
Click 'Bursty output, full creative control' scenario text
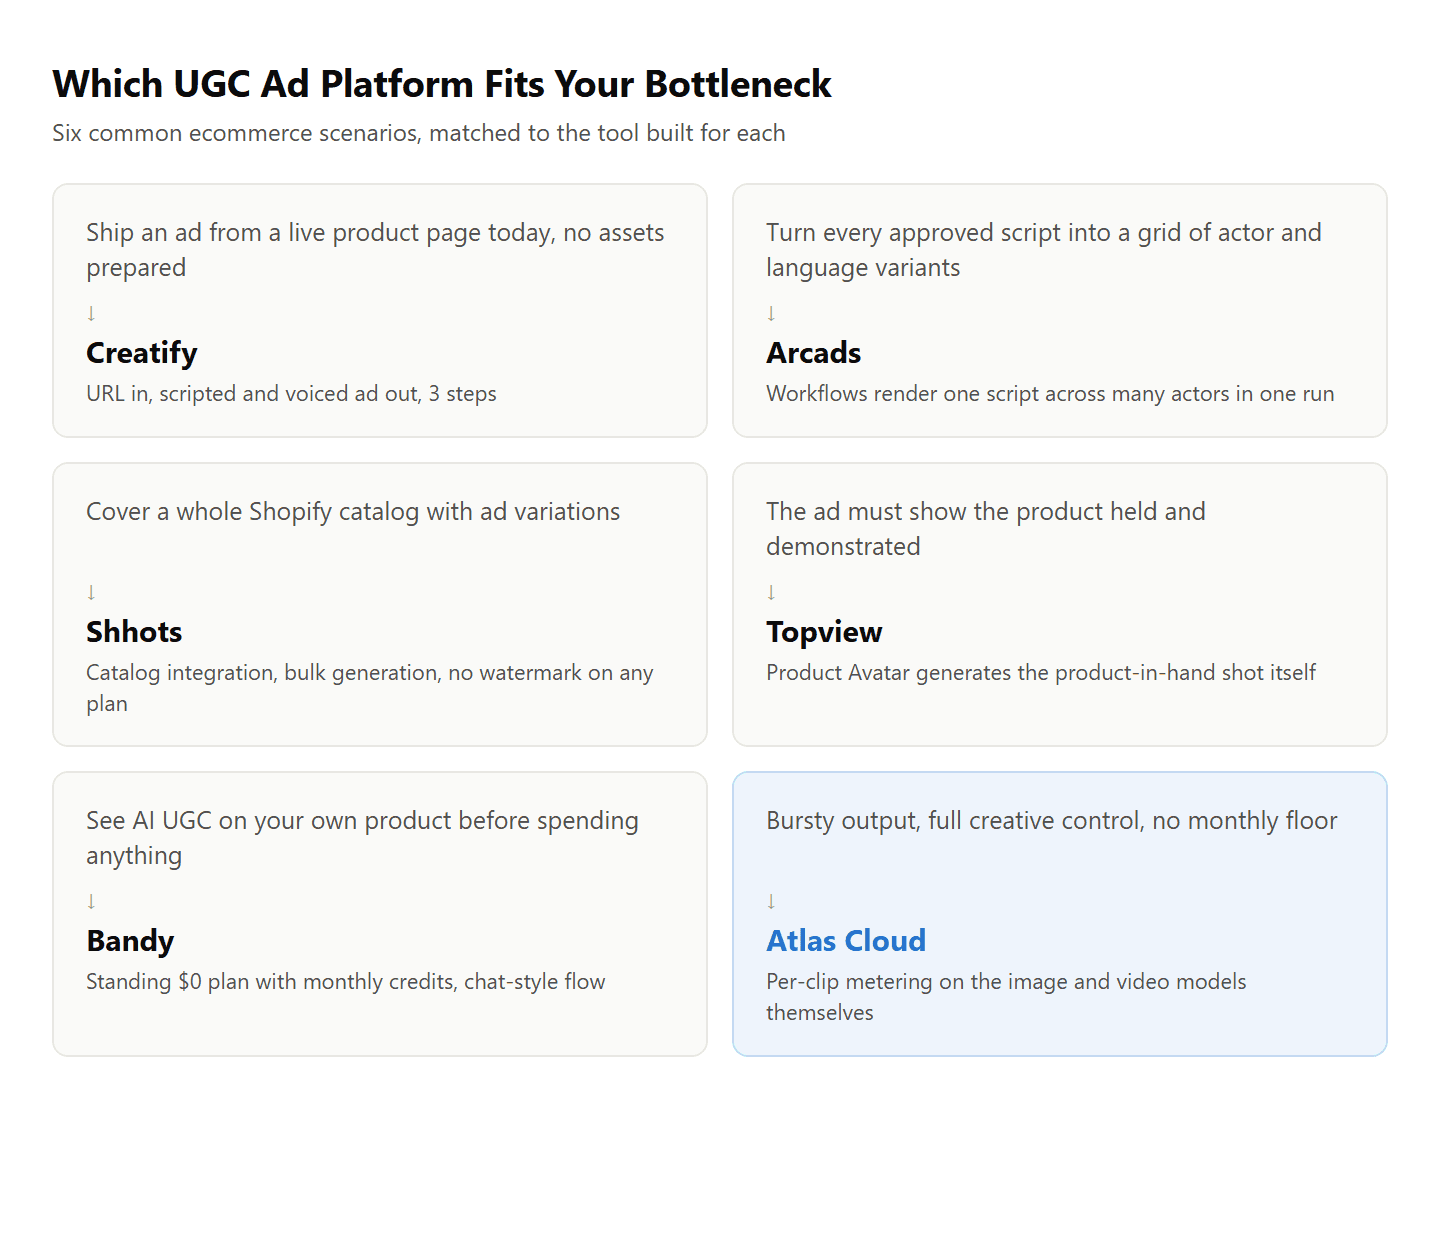(1052, 821)
